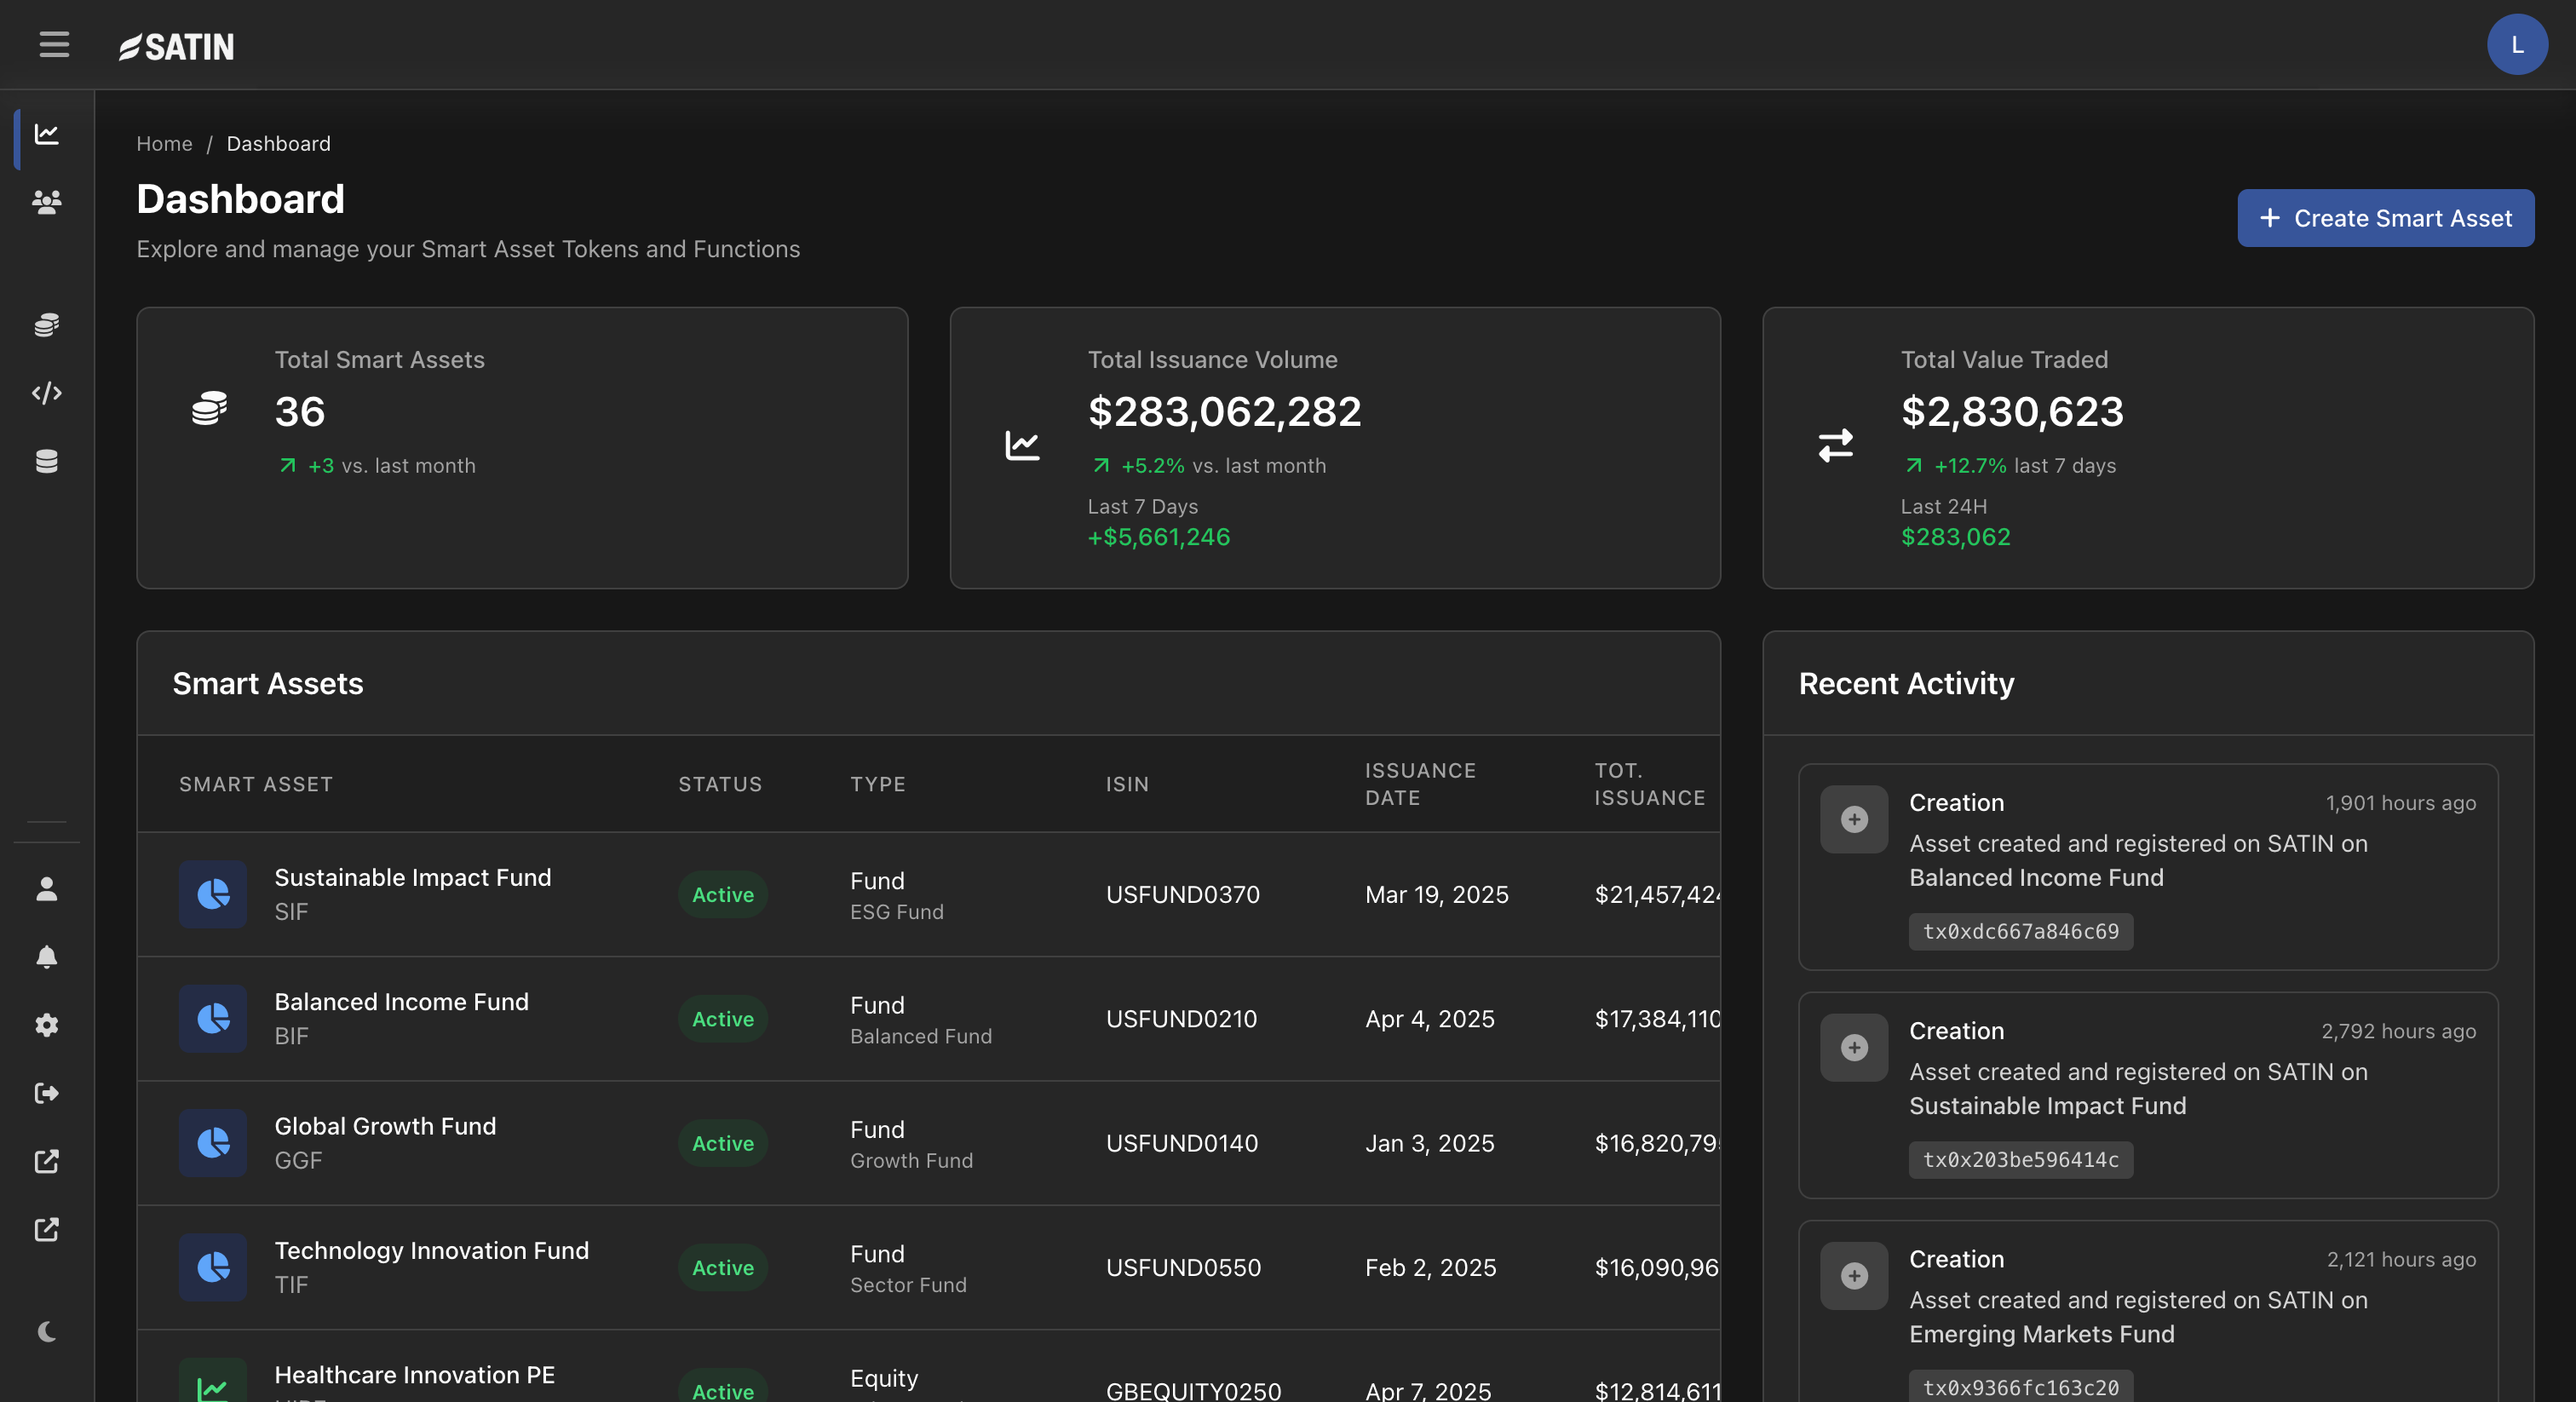The height and width of the screenshot is (1402, 2576).
Task: Open Healthcare Innovation PE asset name
Action: (x=414, y=1374)
